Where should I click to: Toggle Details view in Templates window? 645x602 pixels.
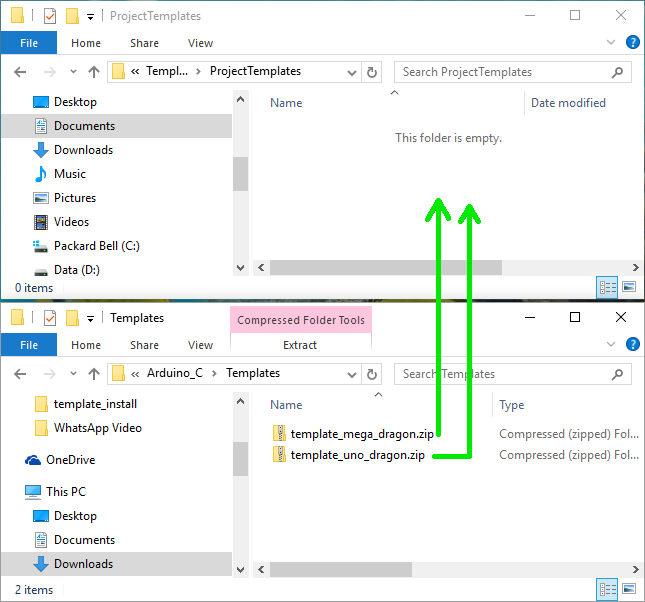[607, 589]
